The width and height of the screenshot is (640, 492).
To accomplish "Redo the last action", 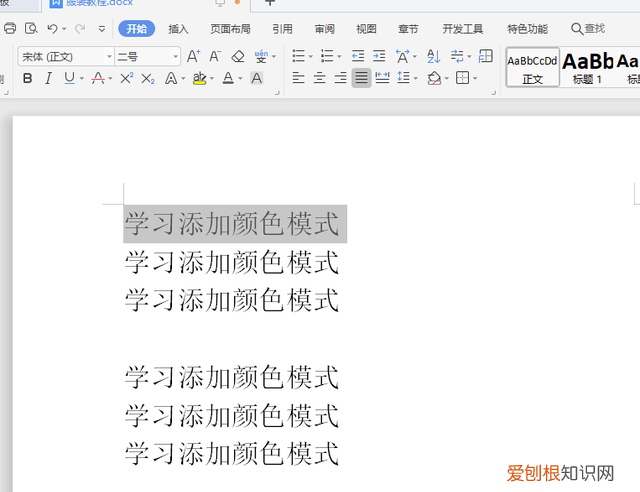I will [80, 29].
